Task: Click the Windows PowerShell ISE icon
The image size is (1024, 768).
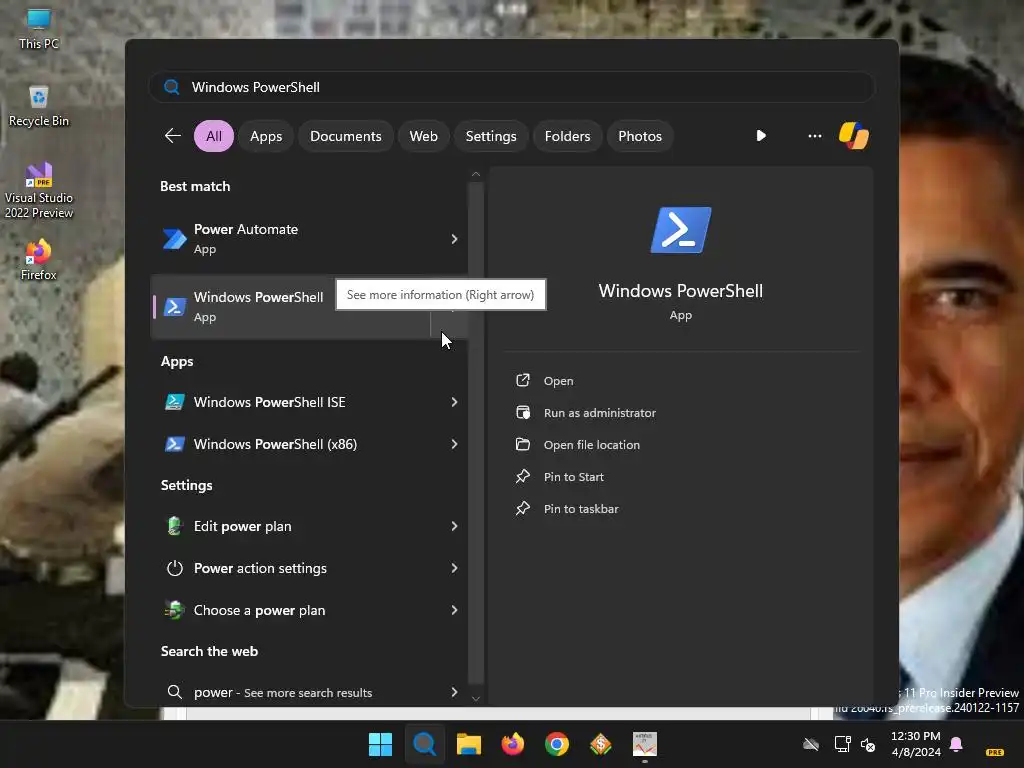Action: [x=174, y=402]
